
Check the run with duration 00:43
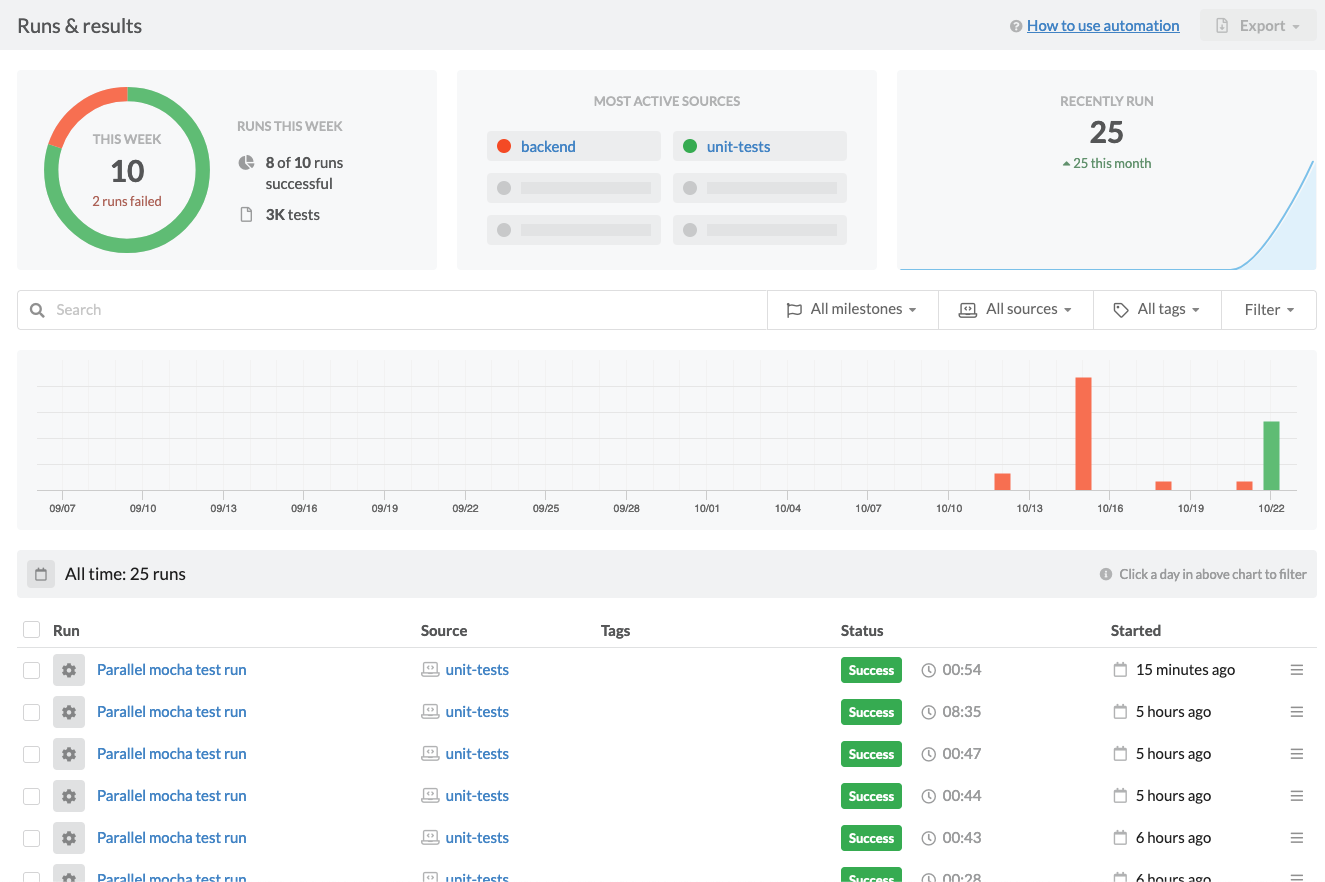pos(31,838)
